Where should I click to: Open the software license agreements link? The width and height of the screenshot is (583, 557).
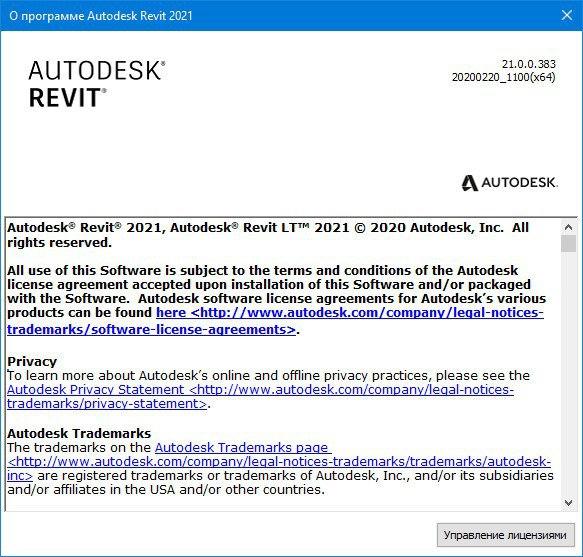(x=275, y=321)
